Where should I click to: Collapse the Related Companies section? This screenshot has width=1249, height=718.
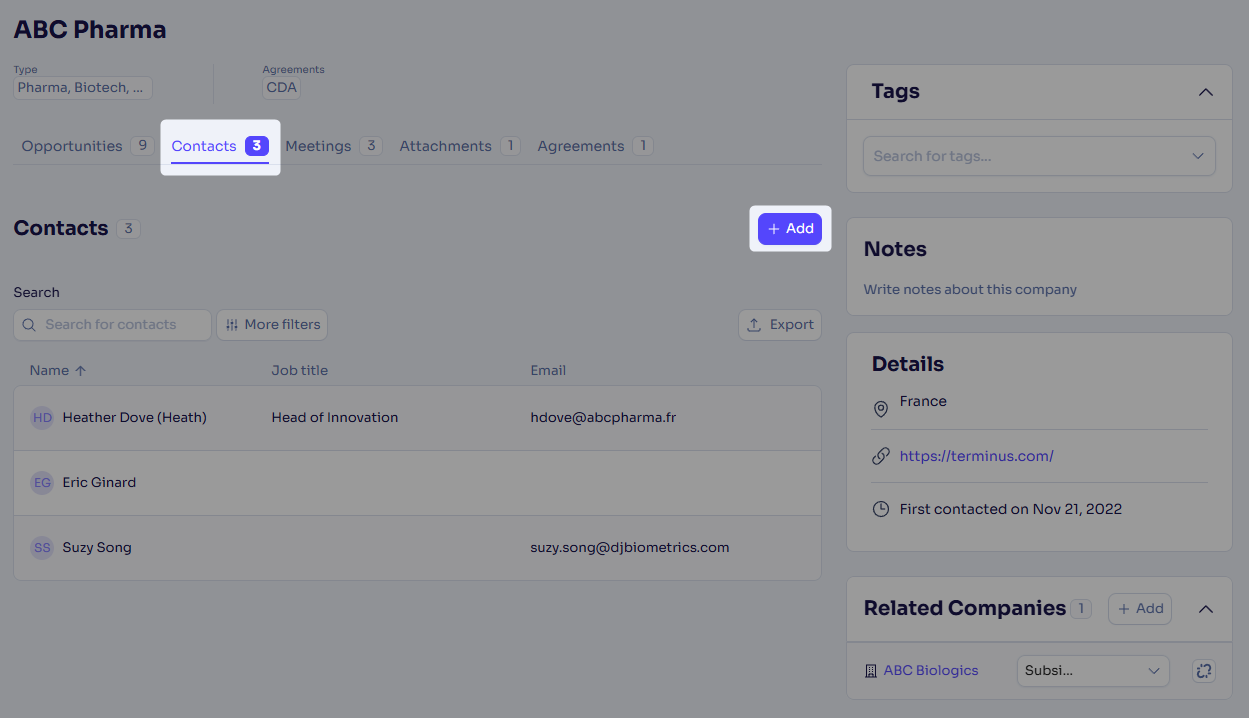1205,609
